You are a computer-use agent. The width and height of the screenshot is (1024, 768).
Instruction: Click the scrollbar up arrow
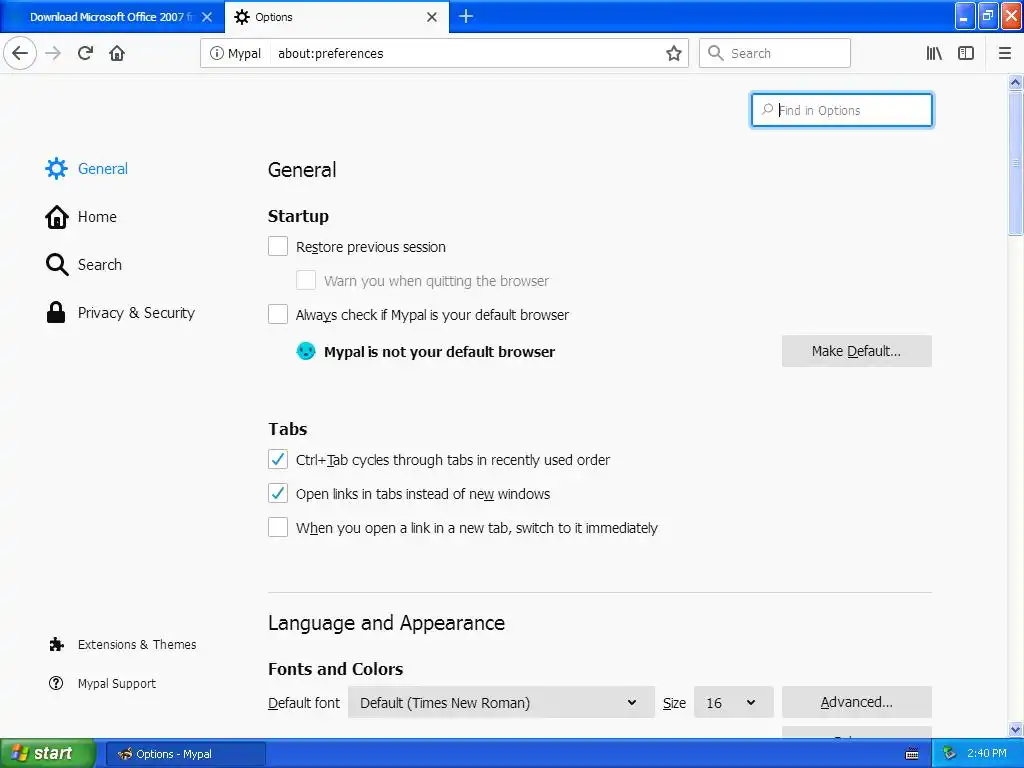click(1015, 83)
